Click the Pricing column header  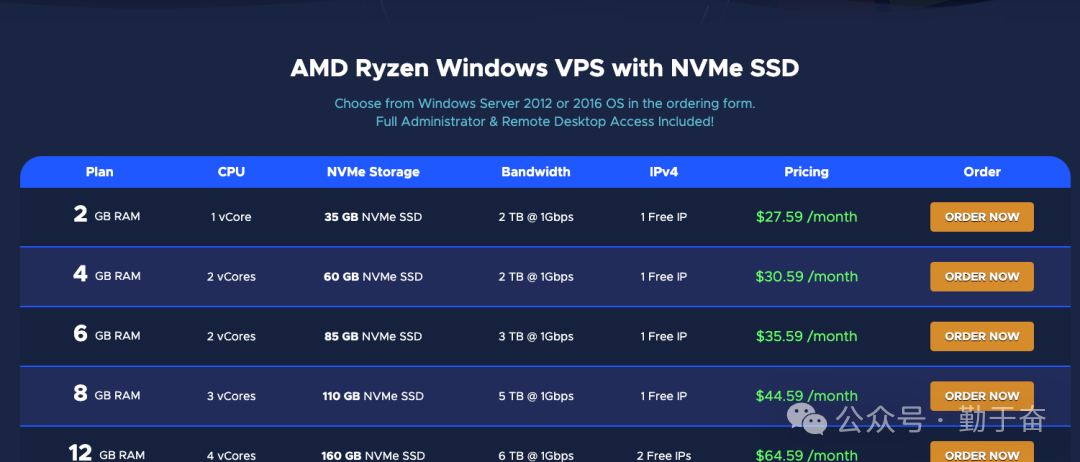coord(807,172)
